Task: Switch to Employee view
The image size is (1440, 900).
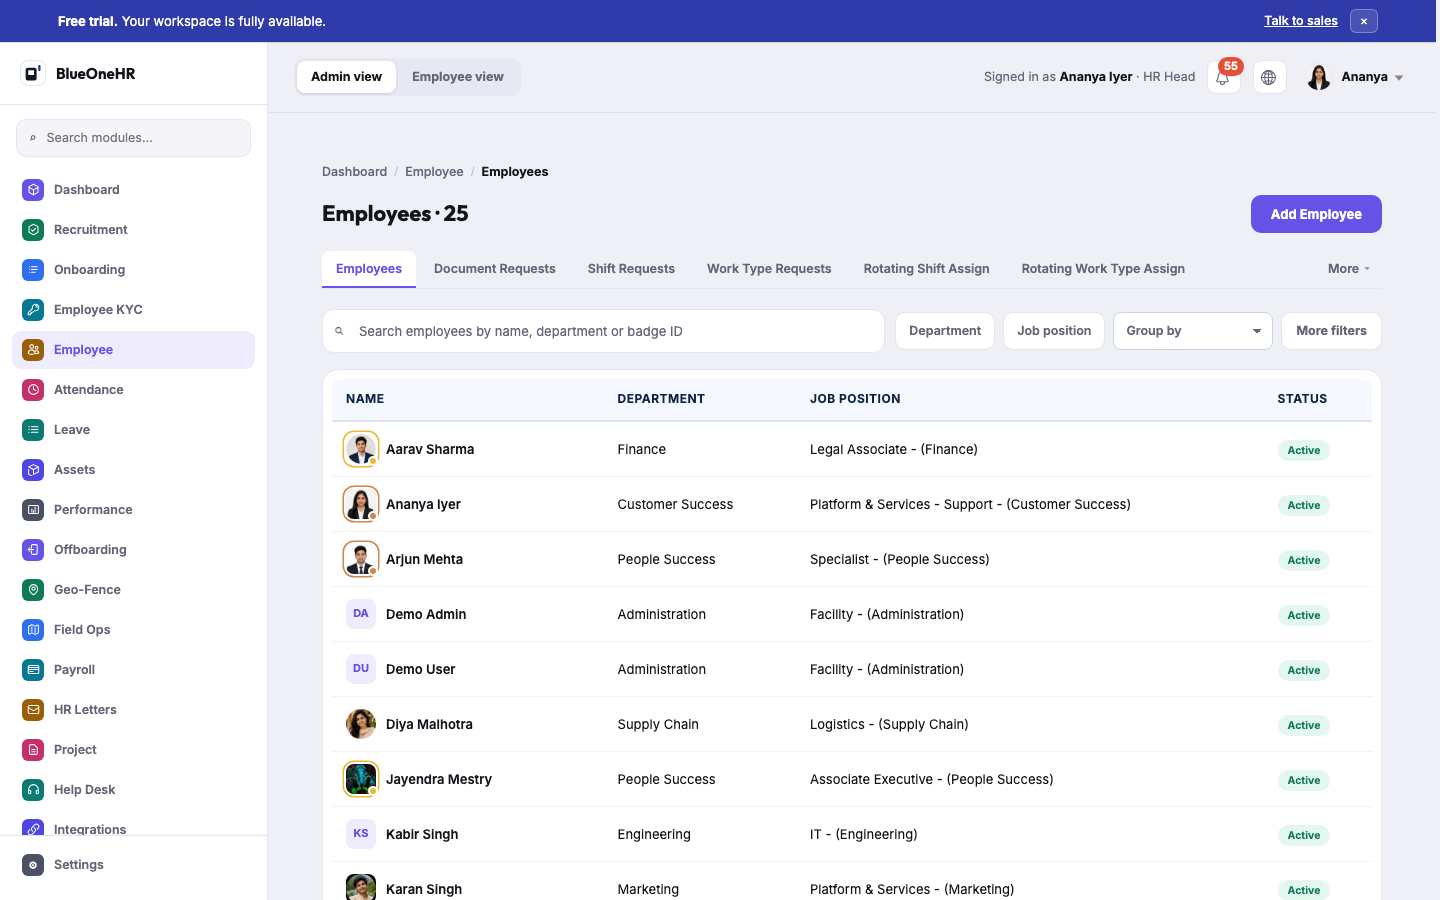Action: [458, 77]
